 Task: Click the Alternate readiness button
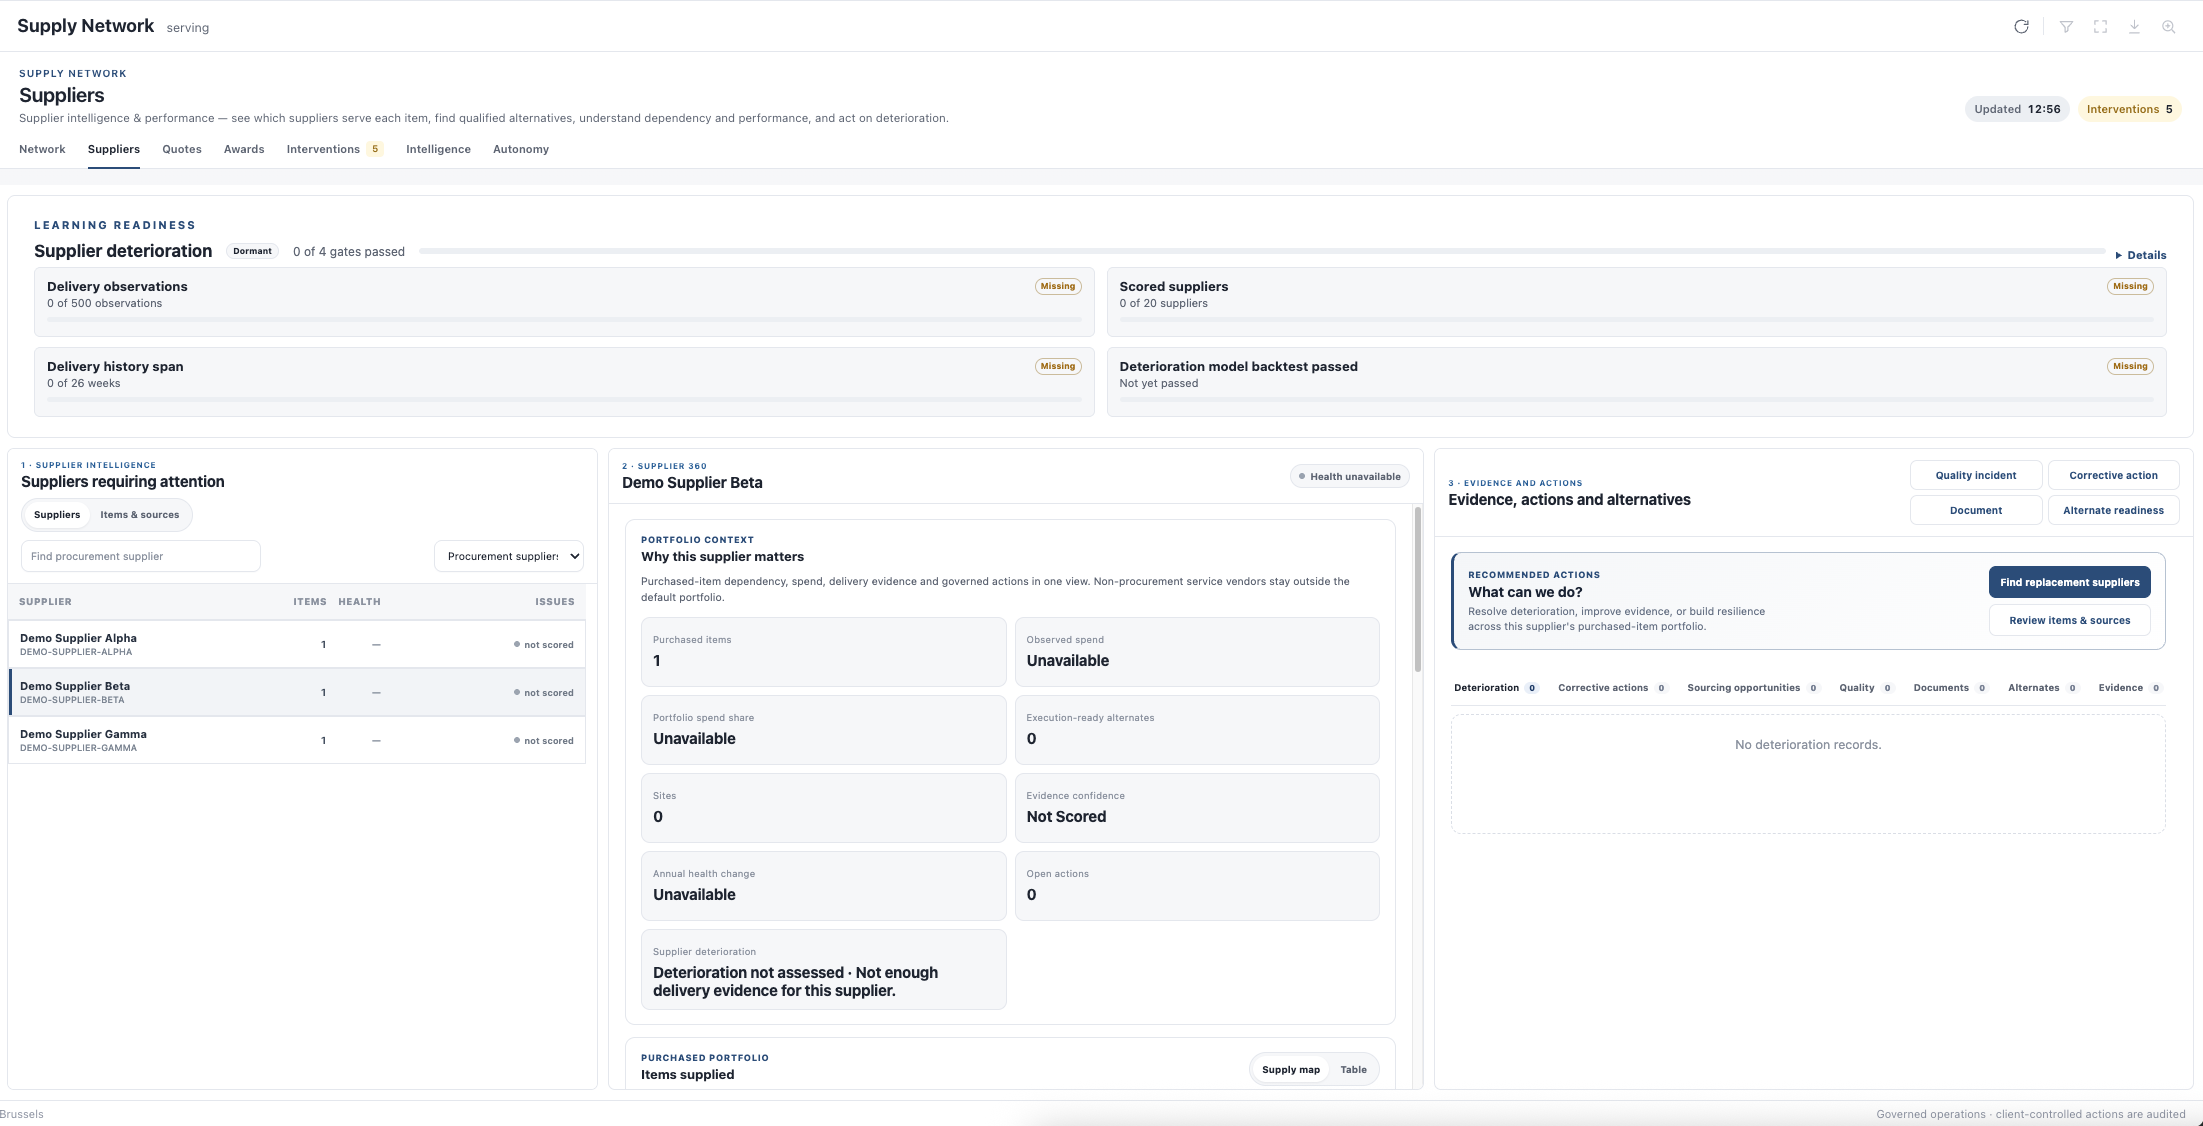[2113, 510]
